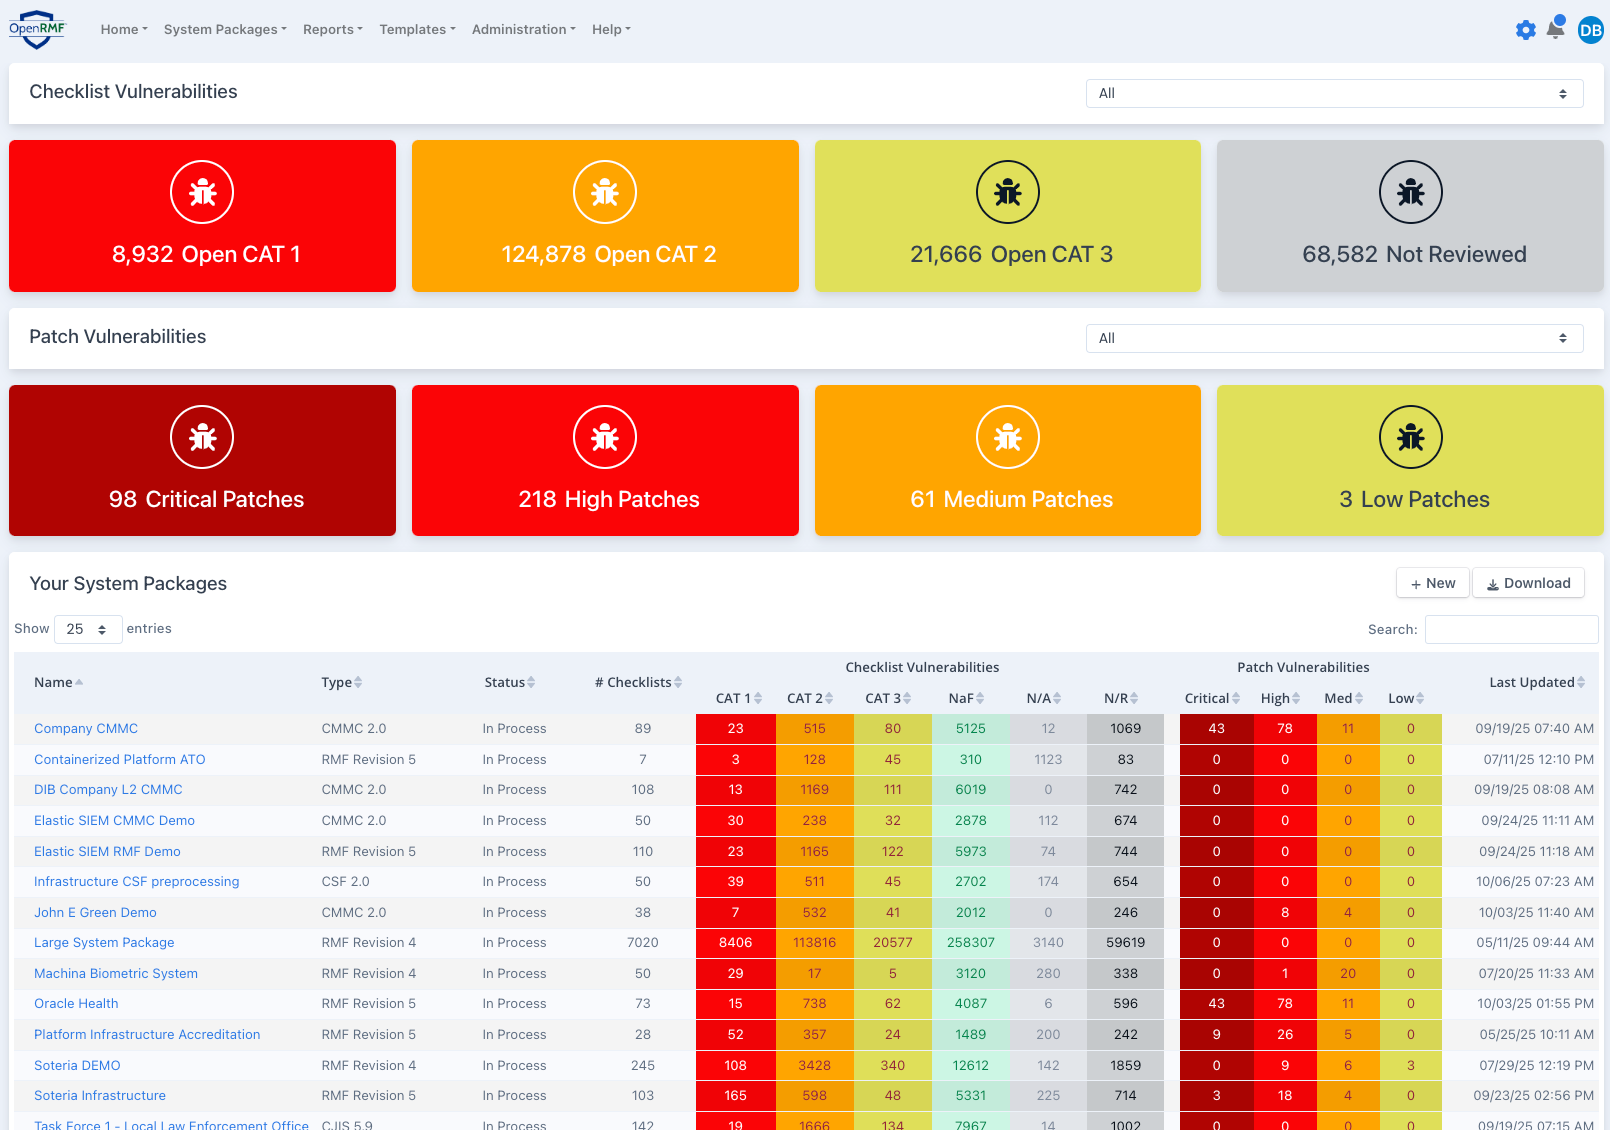The width and height of the screenshot is (1610, 1130).
Task: Click inside the Search field
Action: click(1511, 629)
